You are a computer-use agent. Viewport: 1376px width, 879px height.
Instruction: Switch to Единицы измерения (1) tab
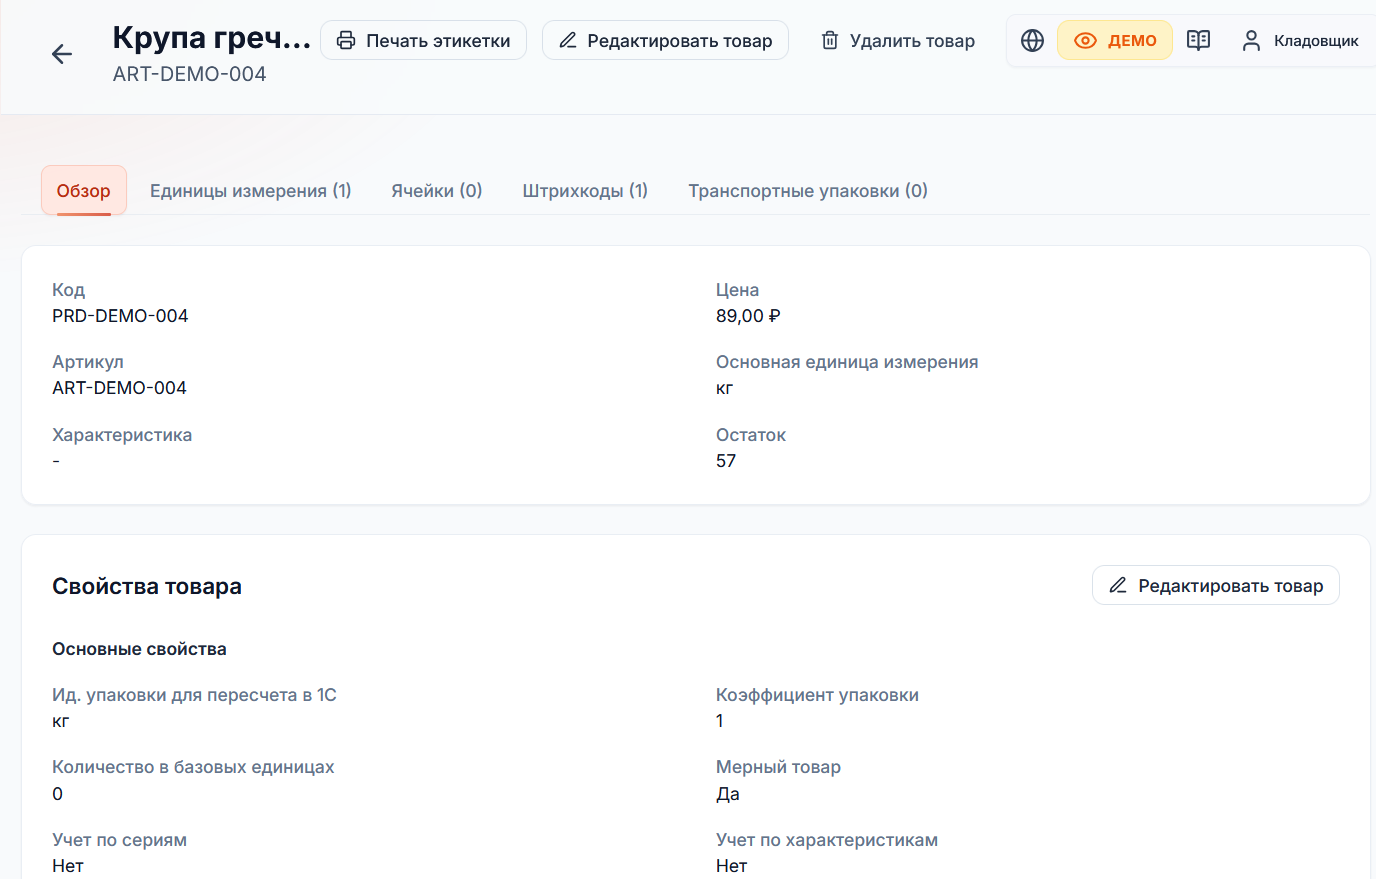click(x=251, y=190)
